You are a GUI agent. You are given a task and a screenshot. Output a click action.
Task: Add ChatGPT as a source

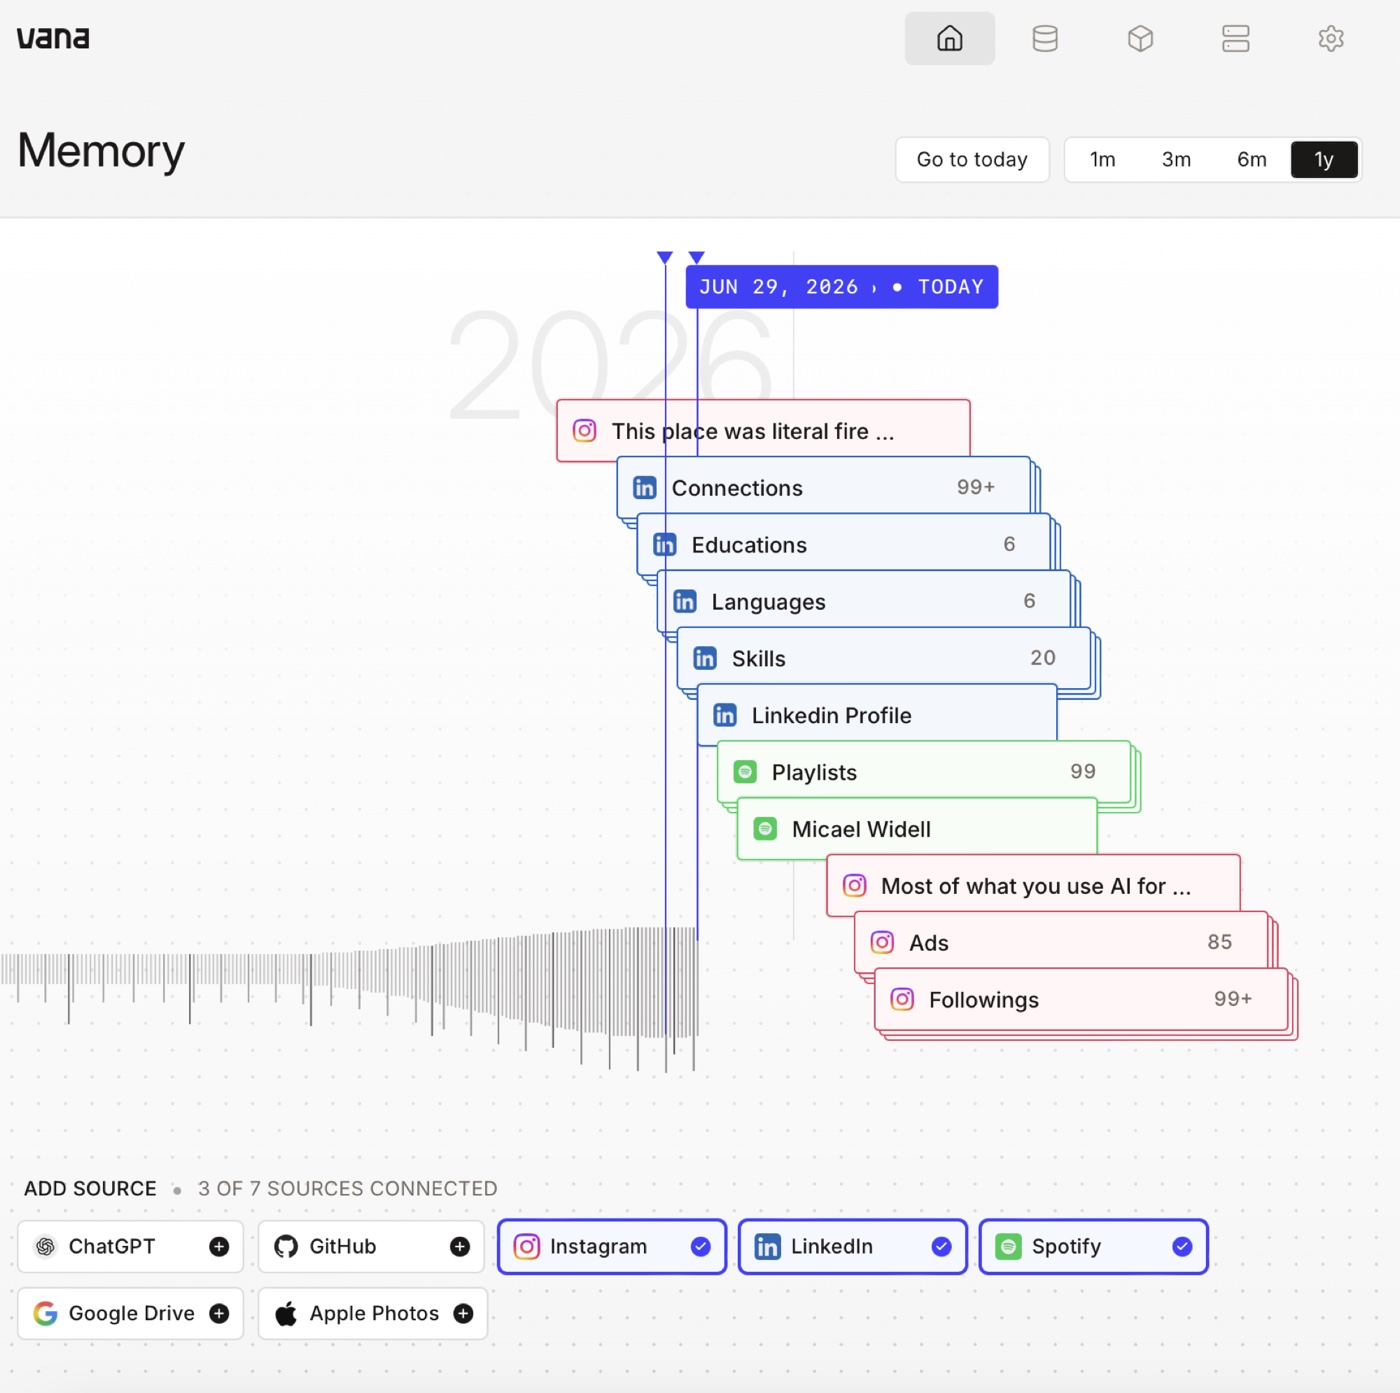pos(130,1246)
